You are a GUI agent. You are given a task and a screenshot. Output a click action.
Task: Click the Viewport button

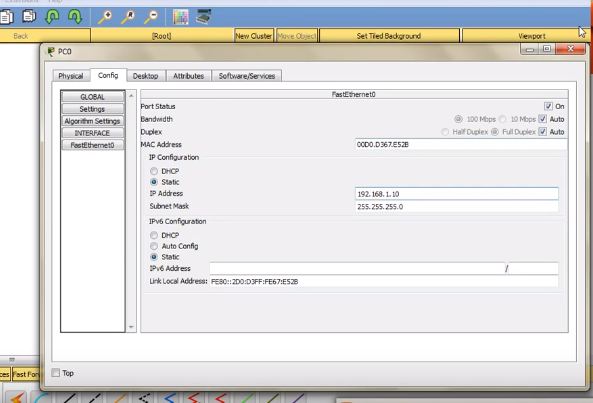[526, 36]
